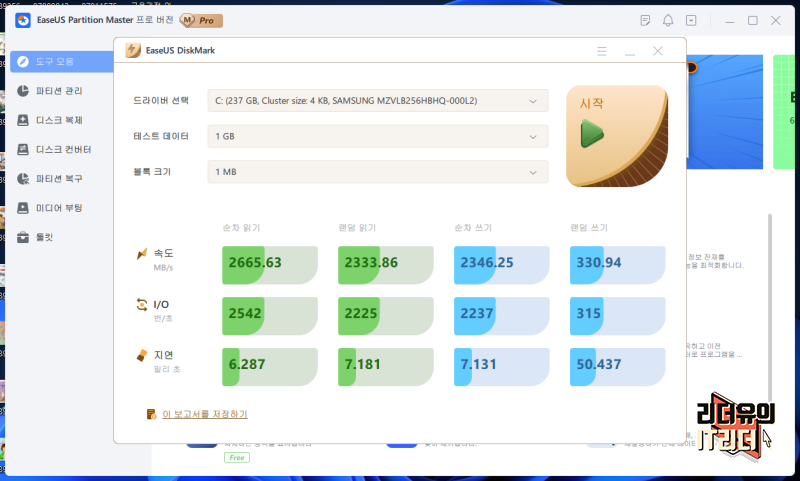Click the sequential write speed 2346.25 bar
Screen dimensions: 800x481
point(502,265)
